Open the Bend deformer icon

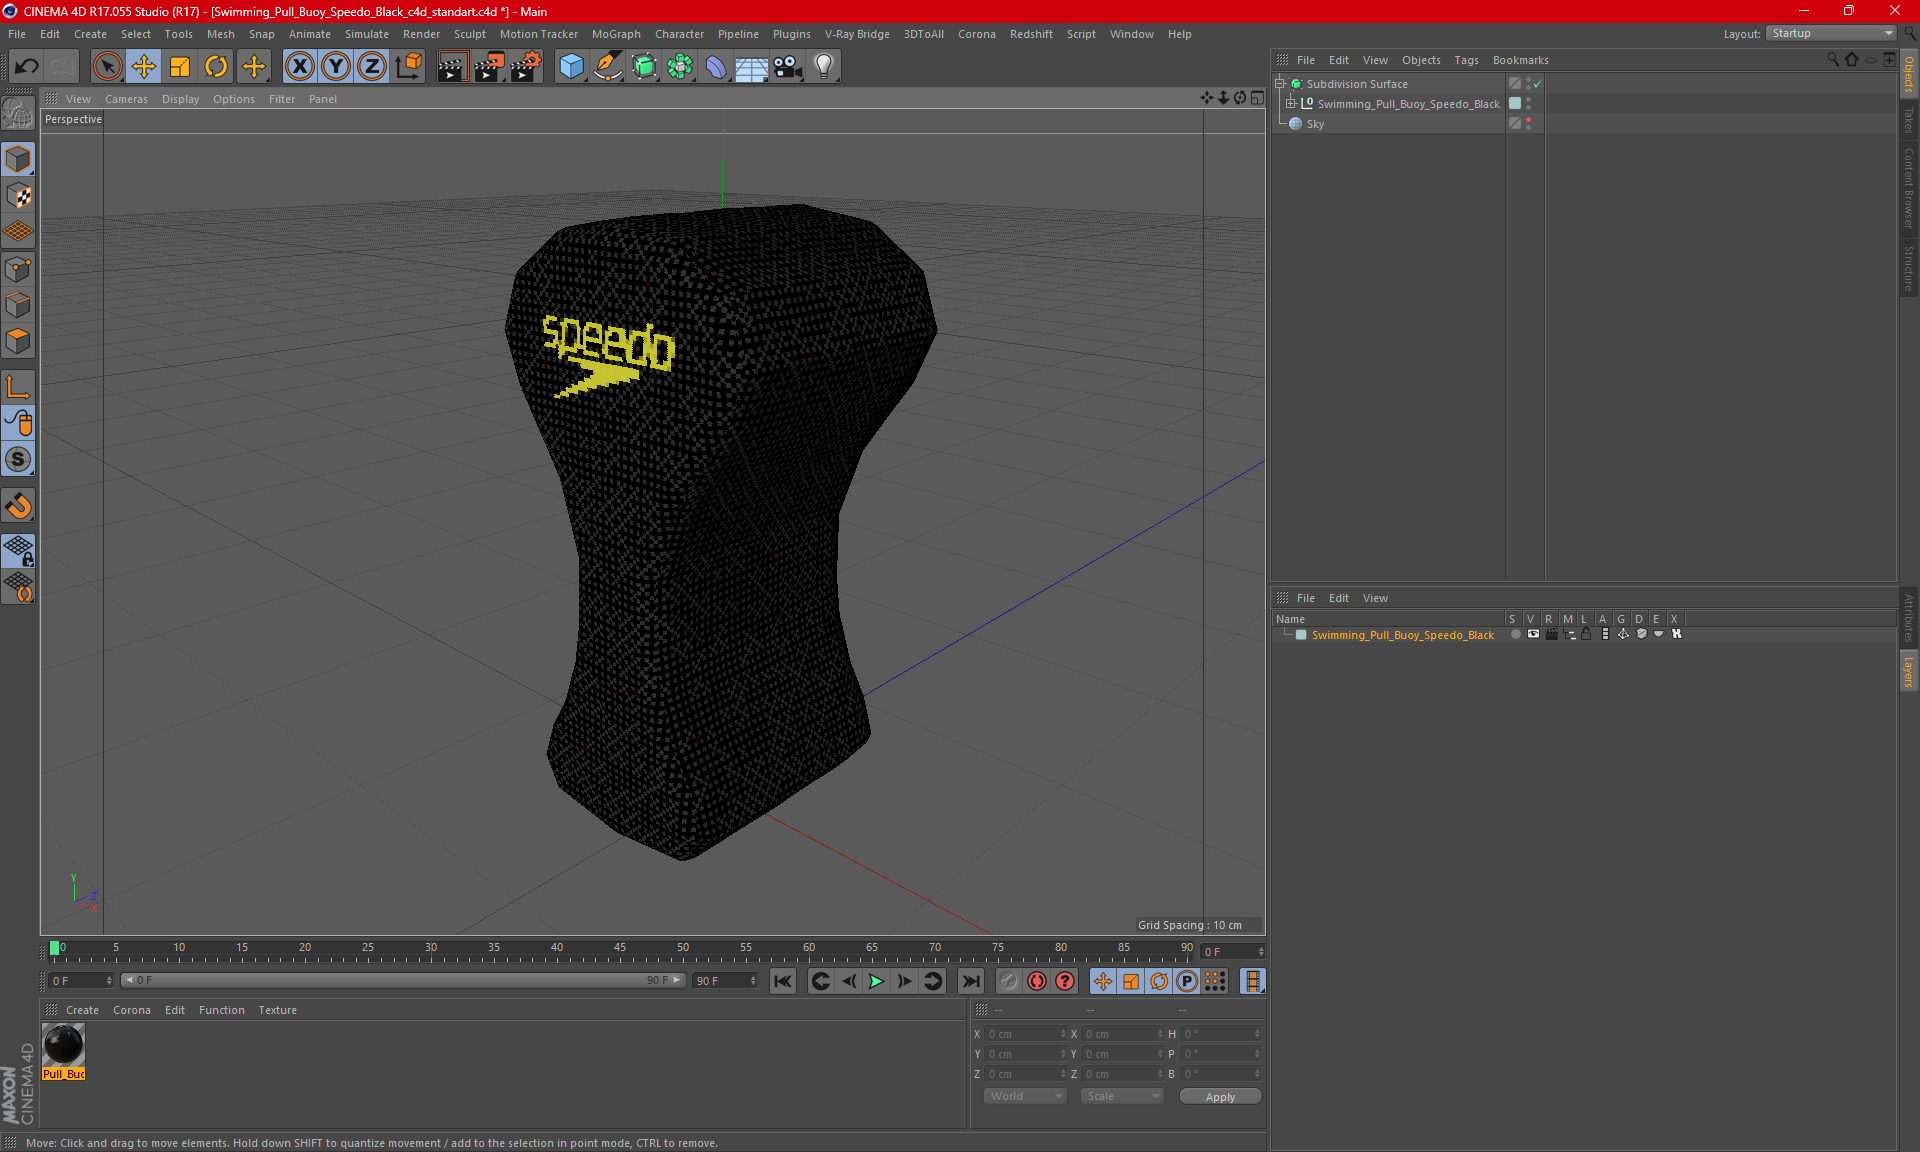(x=716, y=67)
